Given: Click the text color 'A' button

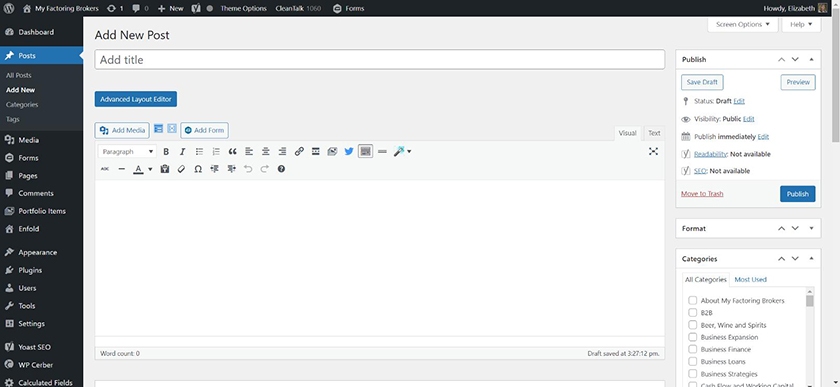Looking at the screenshot, I should [x=138, y=169].
